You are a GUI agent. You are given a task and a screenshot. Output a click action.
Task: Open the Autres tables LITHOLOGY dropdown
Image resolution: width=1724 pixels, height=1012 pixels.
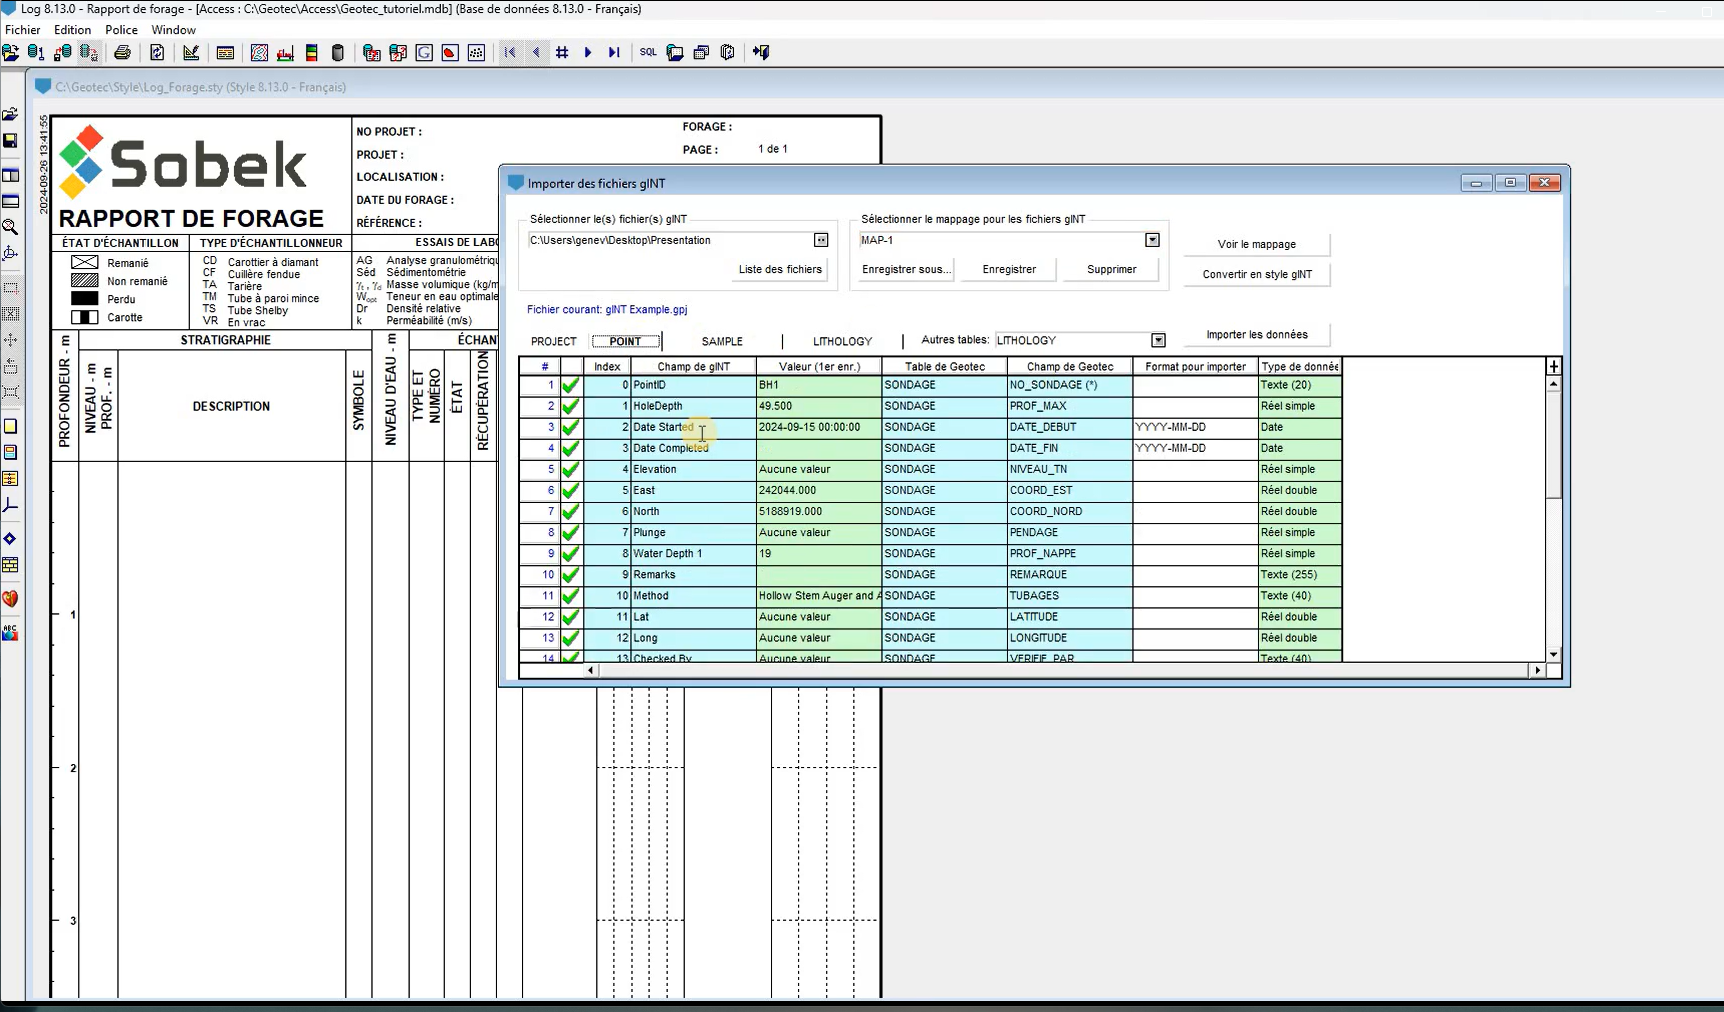click(x=1158, y=341)
